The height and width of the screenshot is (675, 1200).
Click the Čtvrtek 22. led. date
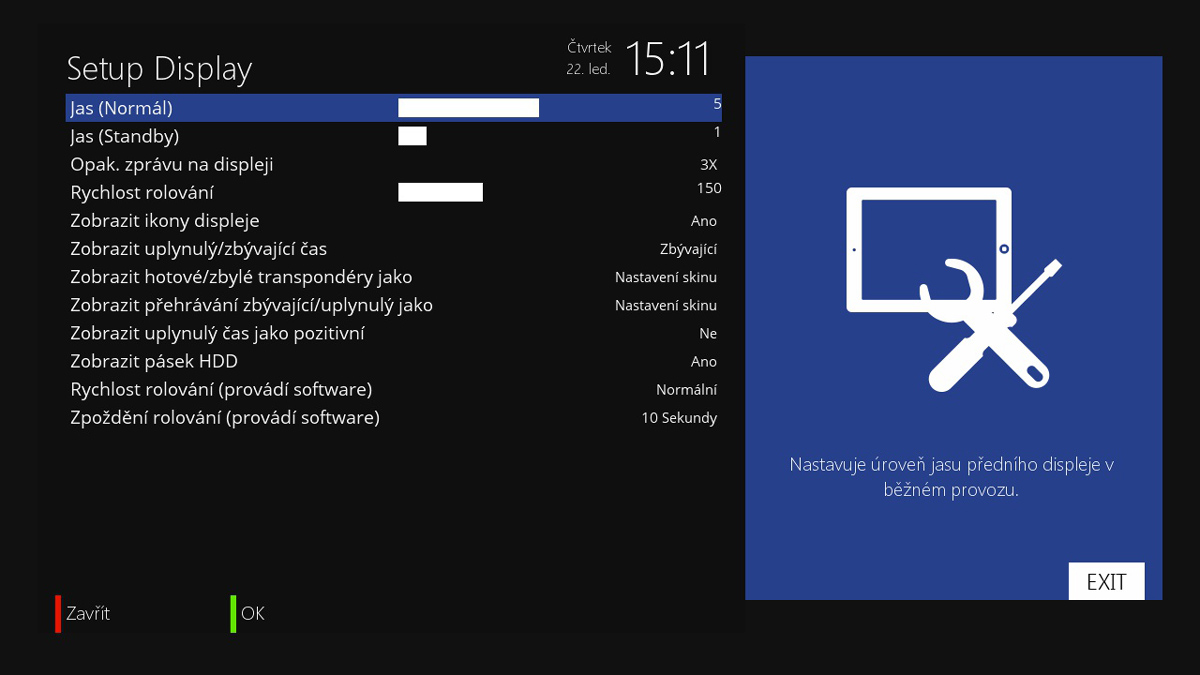589,58
